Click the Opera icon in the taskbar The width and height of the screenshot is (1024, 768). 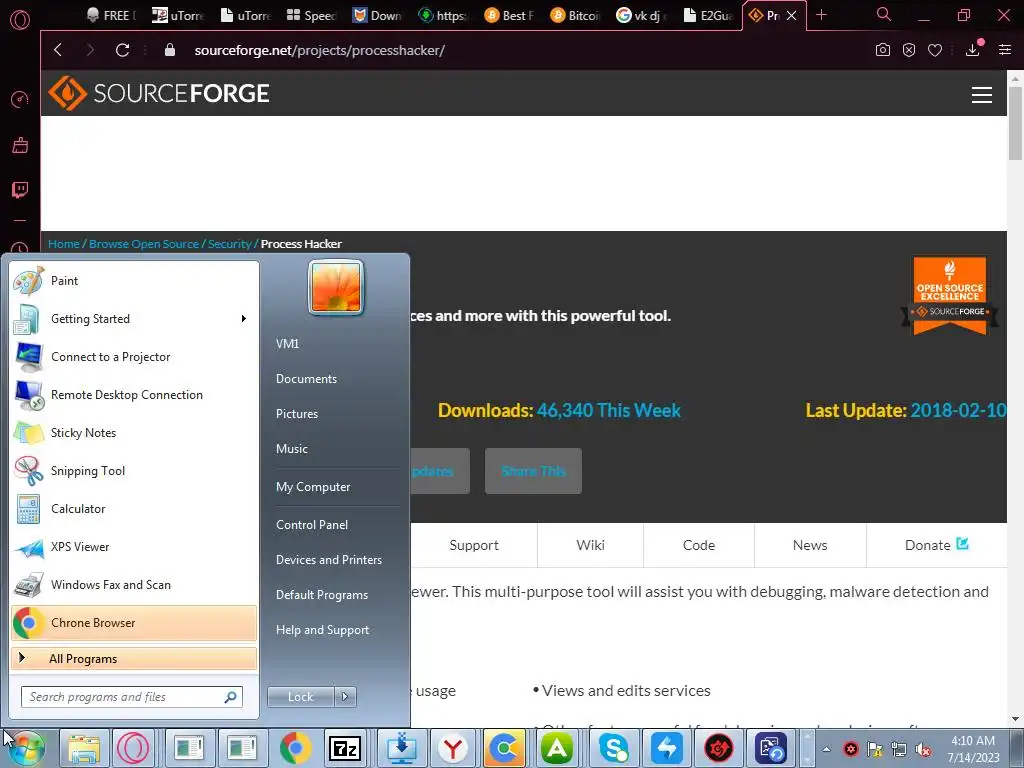point(133,748)
